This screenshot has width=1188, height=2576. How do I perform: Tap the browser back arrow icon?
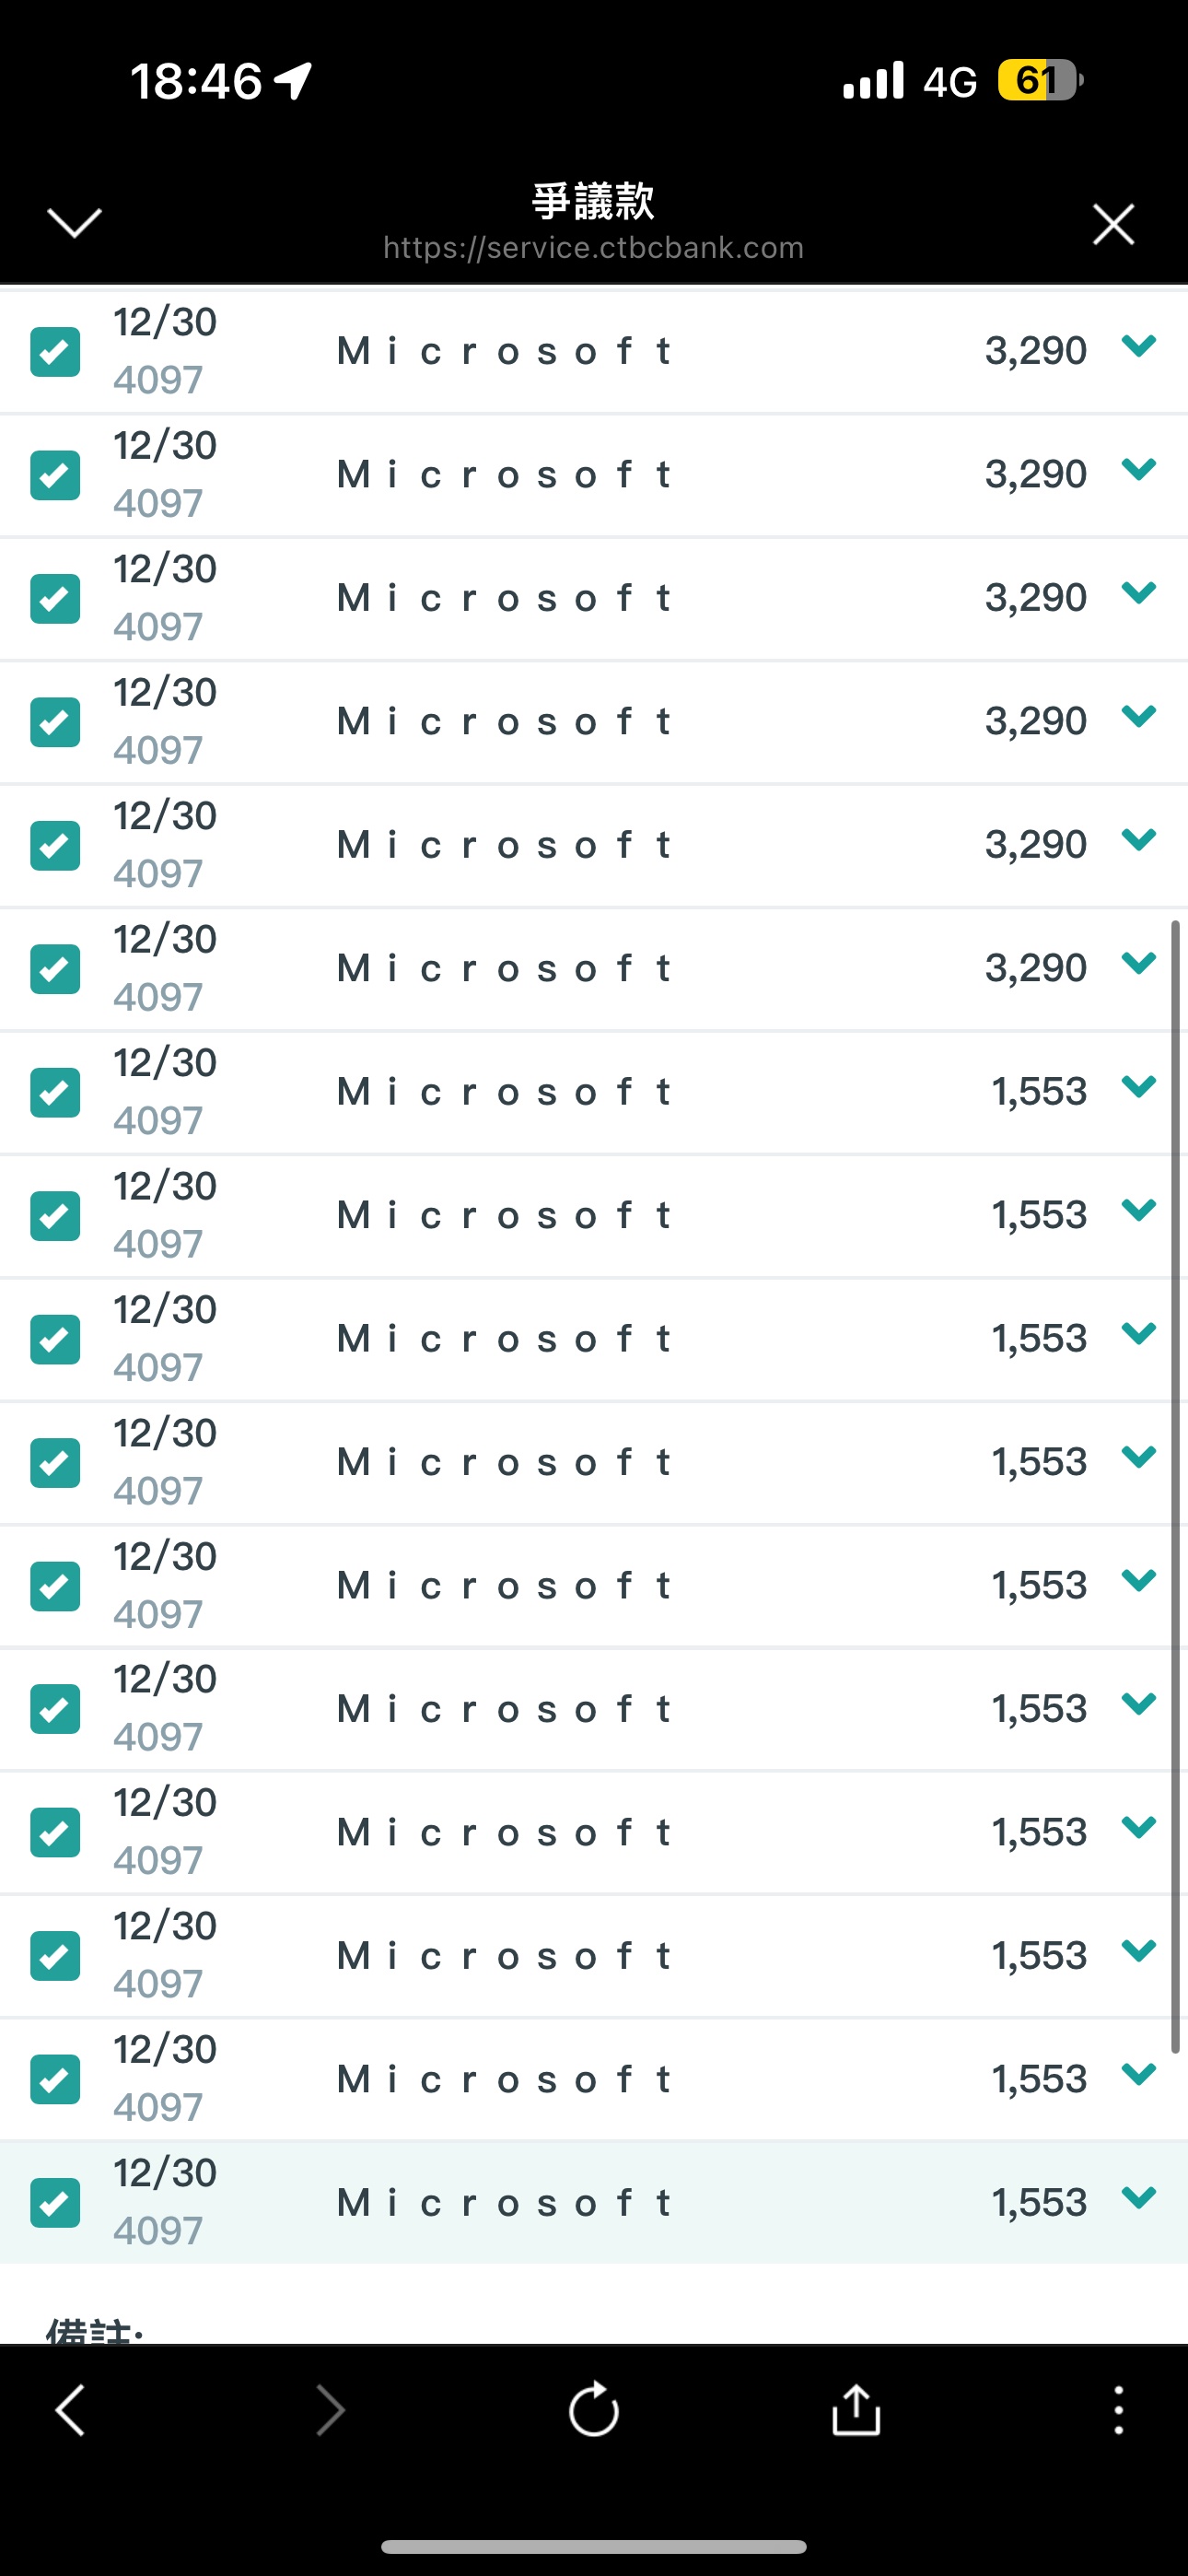[70, 2410]
